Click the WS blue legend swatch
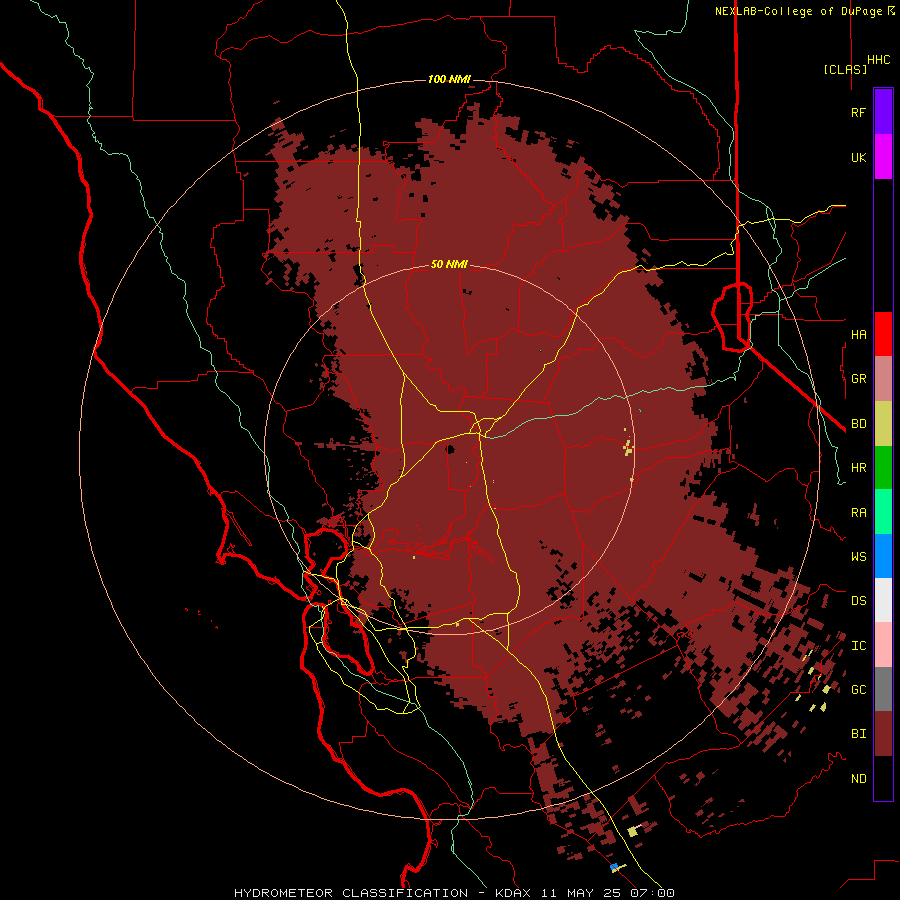The width and height of the screenshot is (900, 900). coord(883,556)
